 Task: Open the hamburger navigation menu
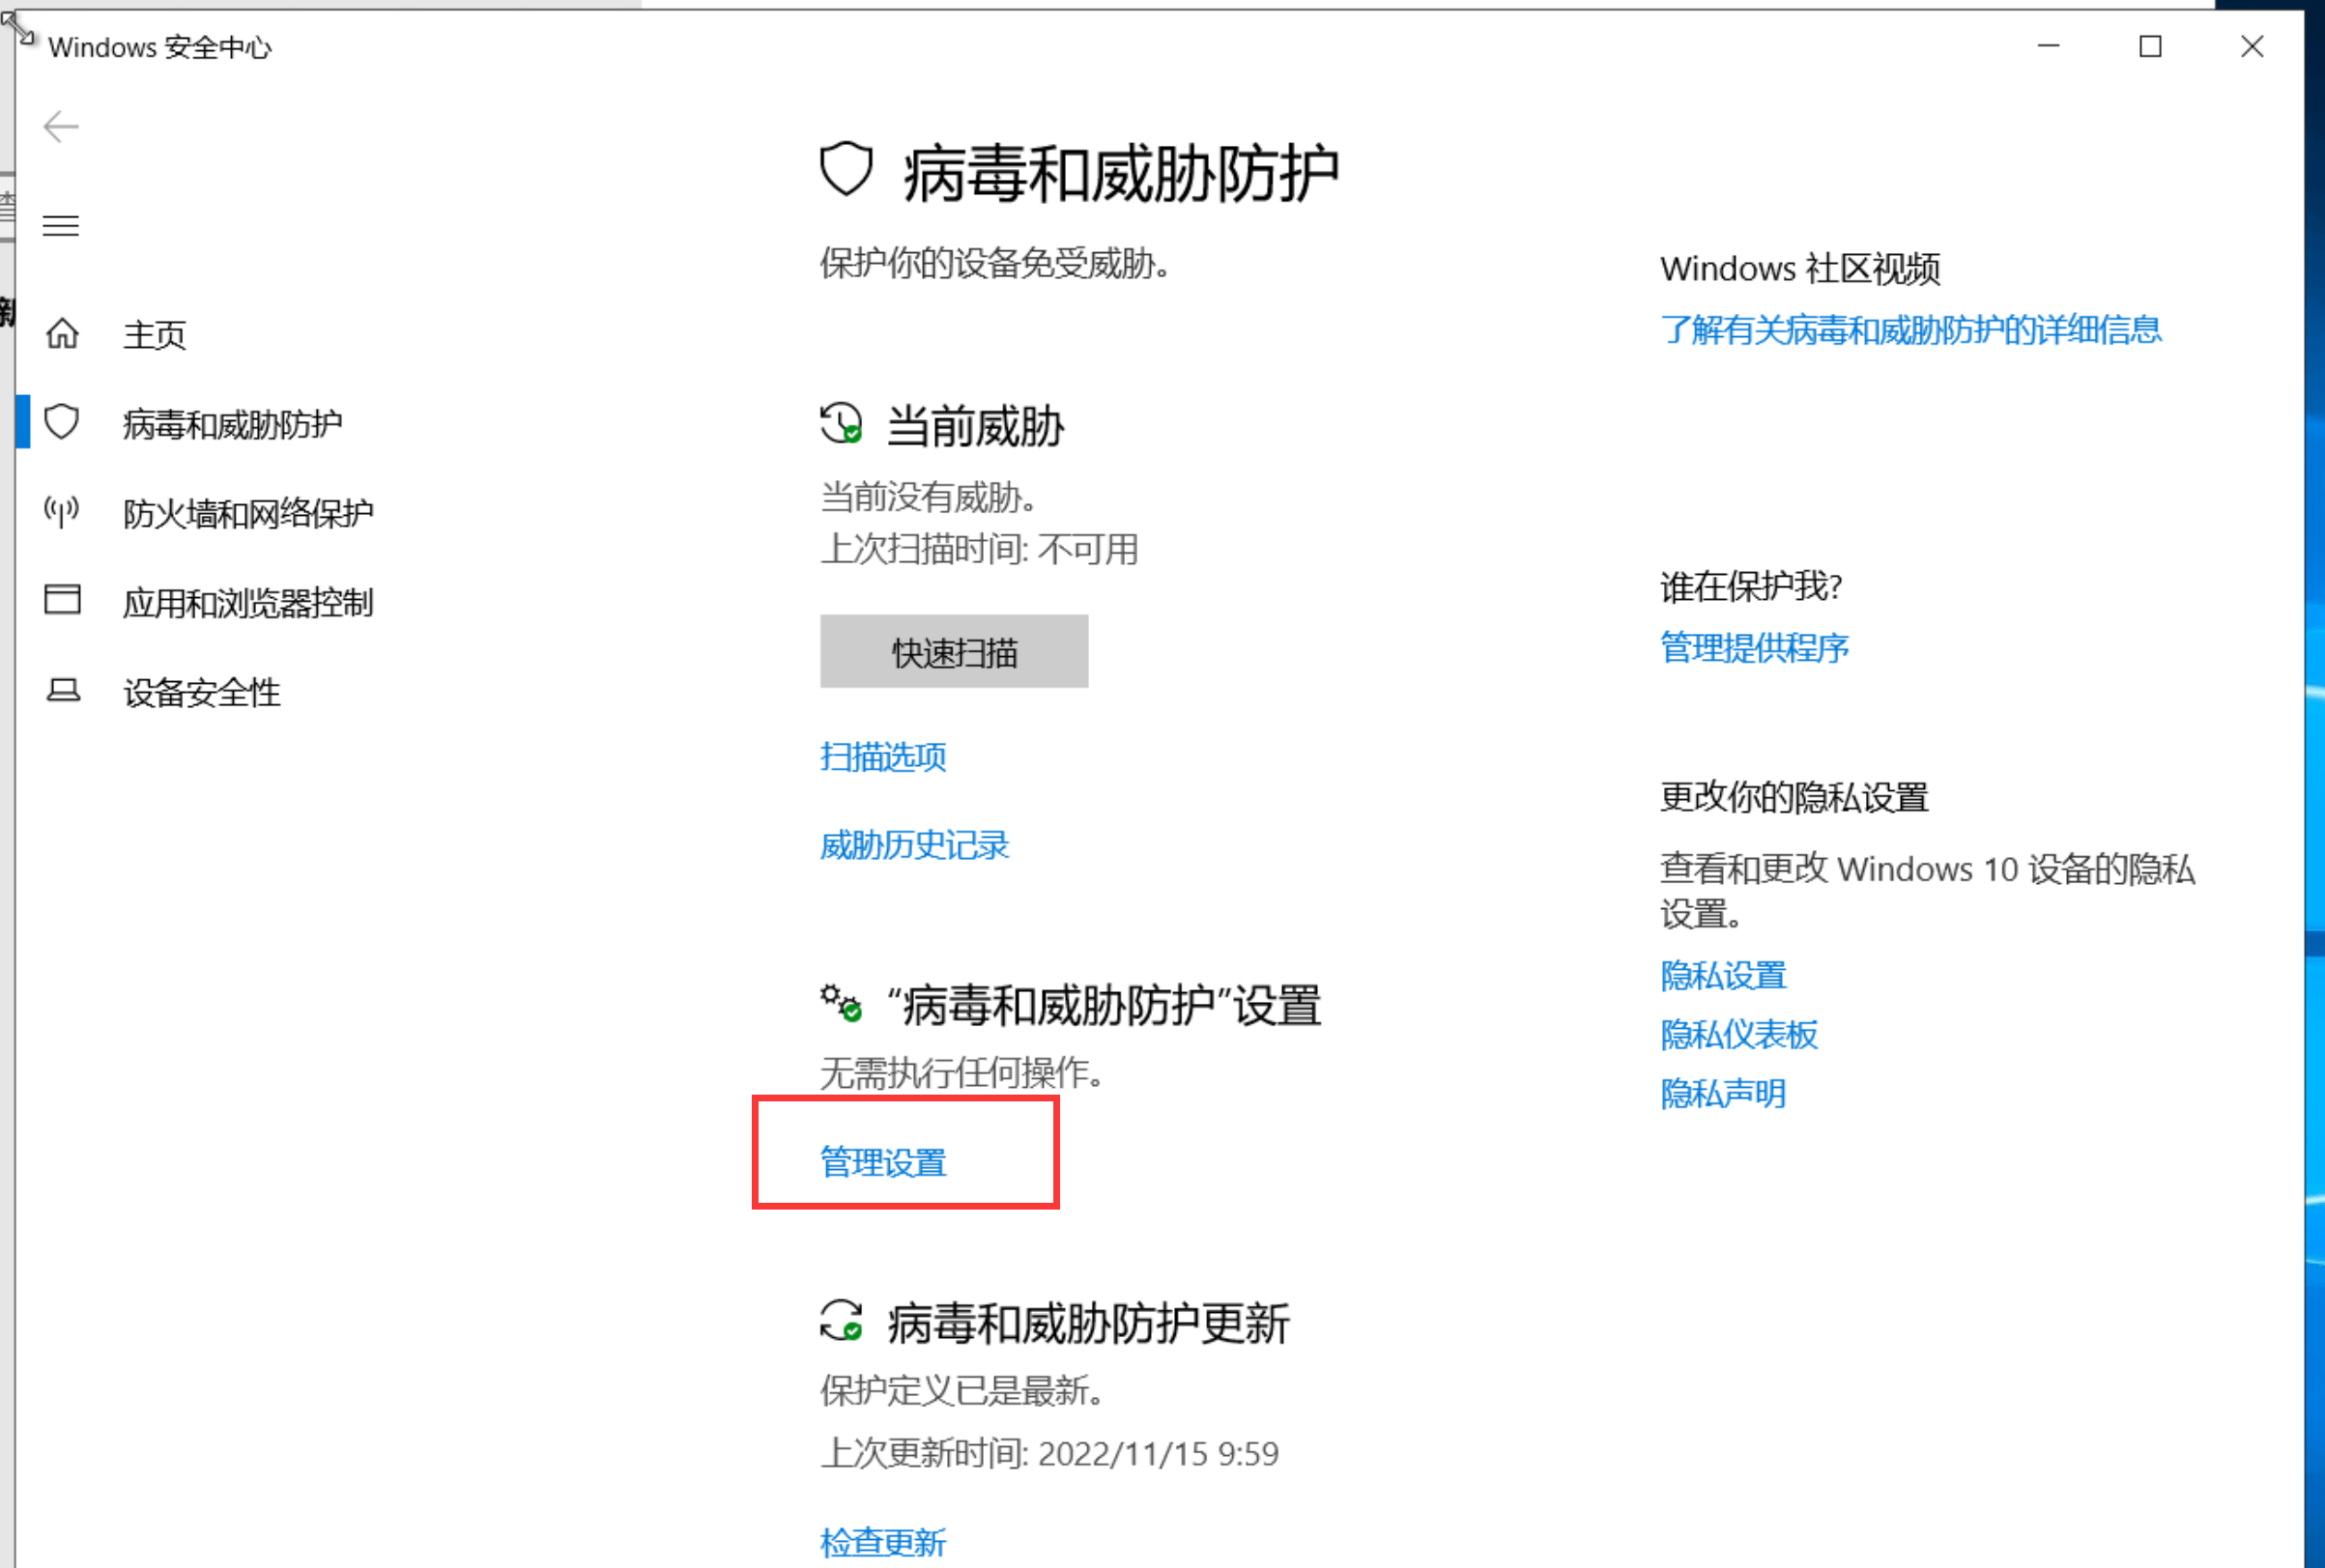click(x=61, y=226)
